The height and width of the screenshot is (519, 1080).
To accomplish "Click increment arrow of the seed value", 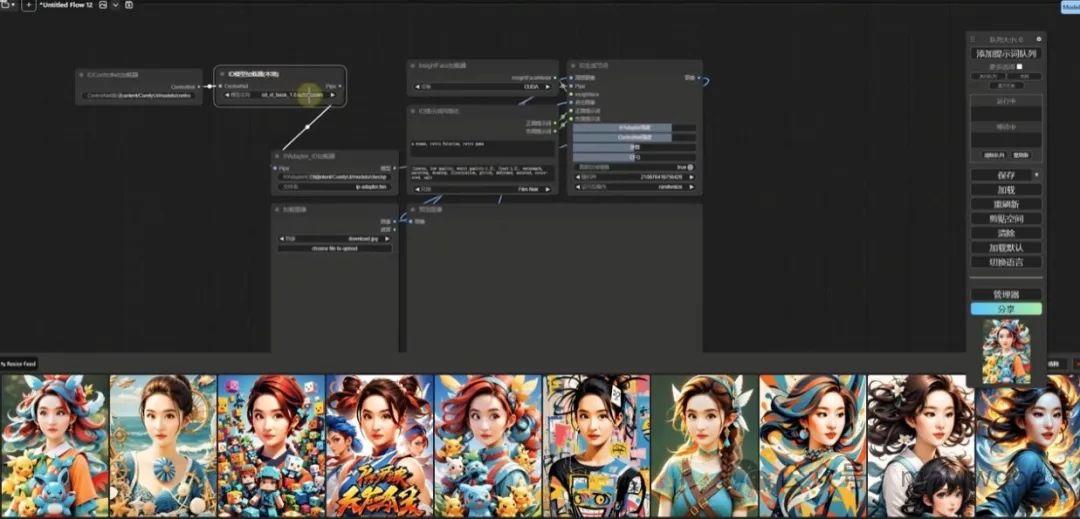I will tap(692, 177).
